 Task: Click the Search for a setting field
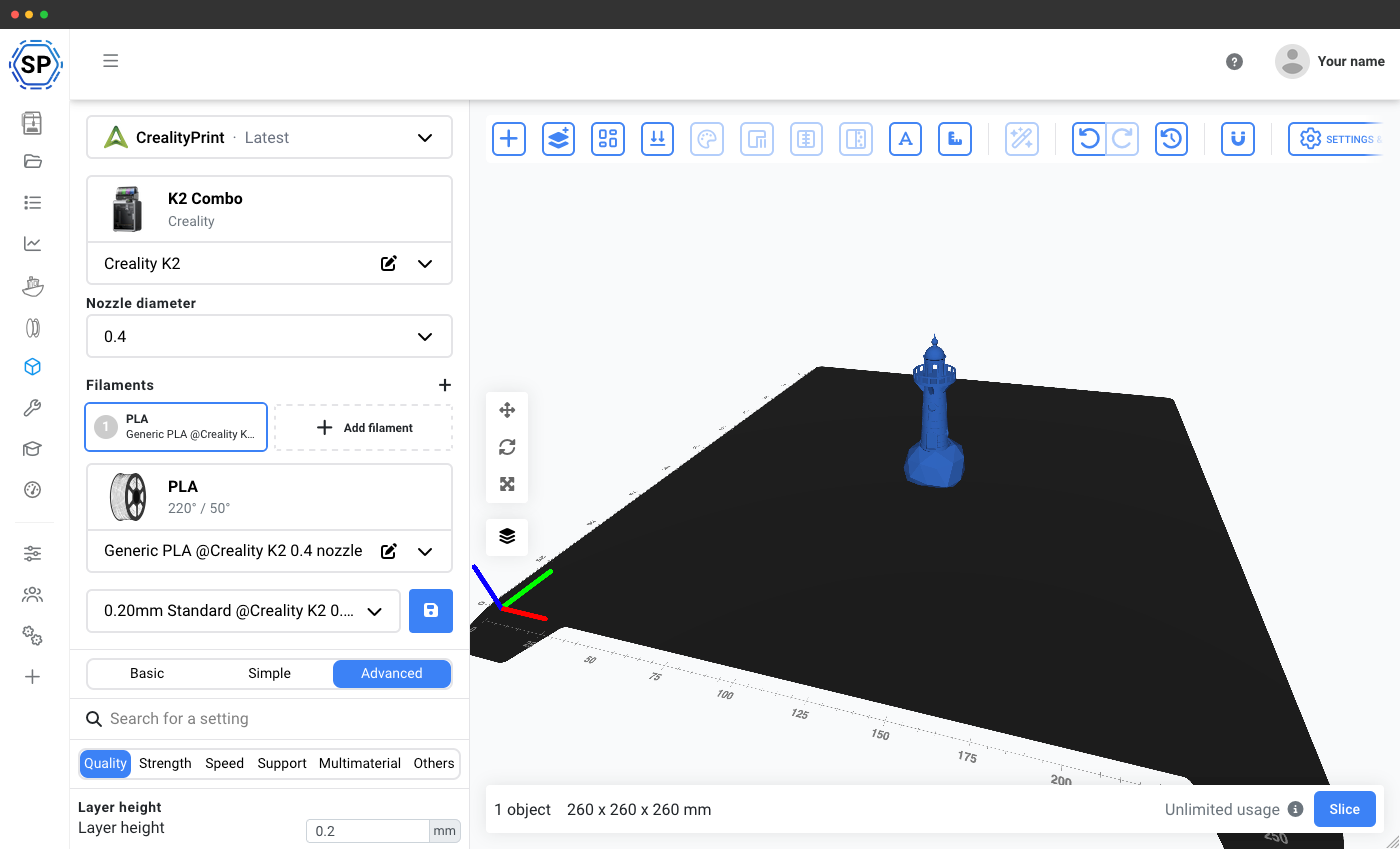tap(270, 719)
